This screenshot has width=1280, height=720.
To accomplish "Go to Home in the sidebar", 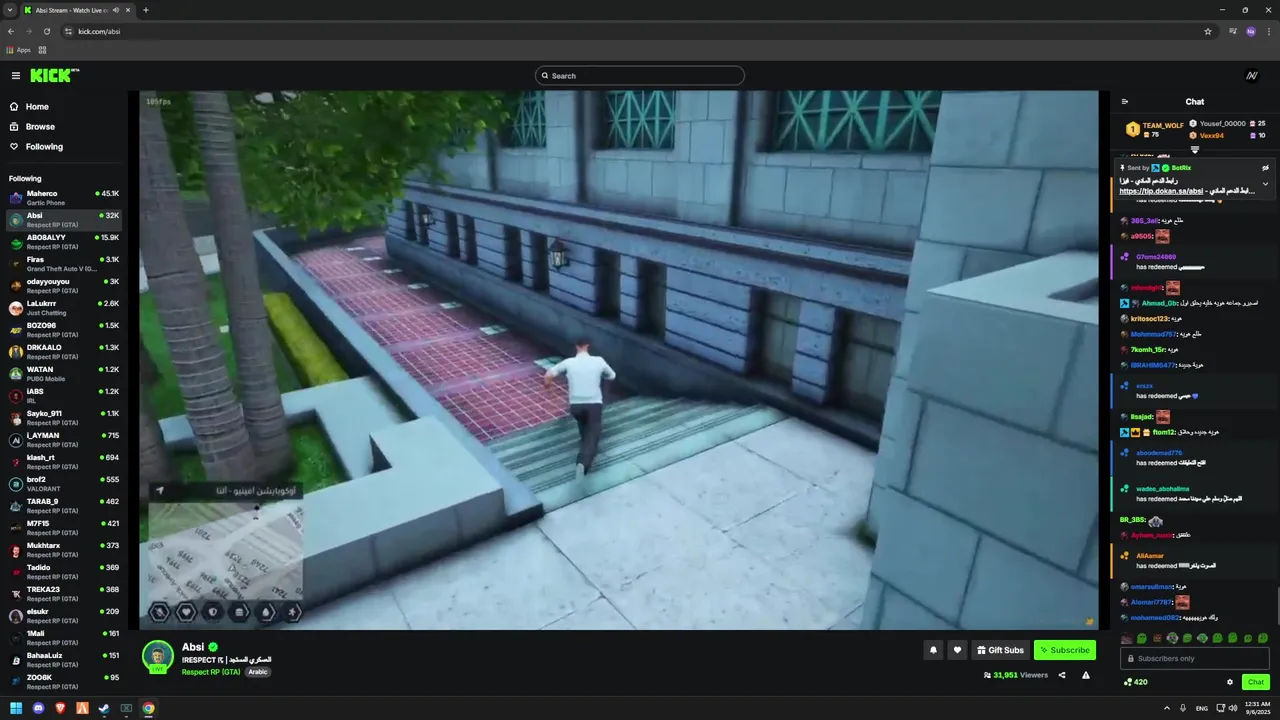I will click(x=62, y=107).
